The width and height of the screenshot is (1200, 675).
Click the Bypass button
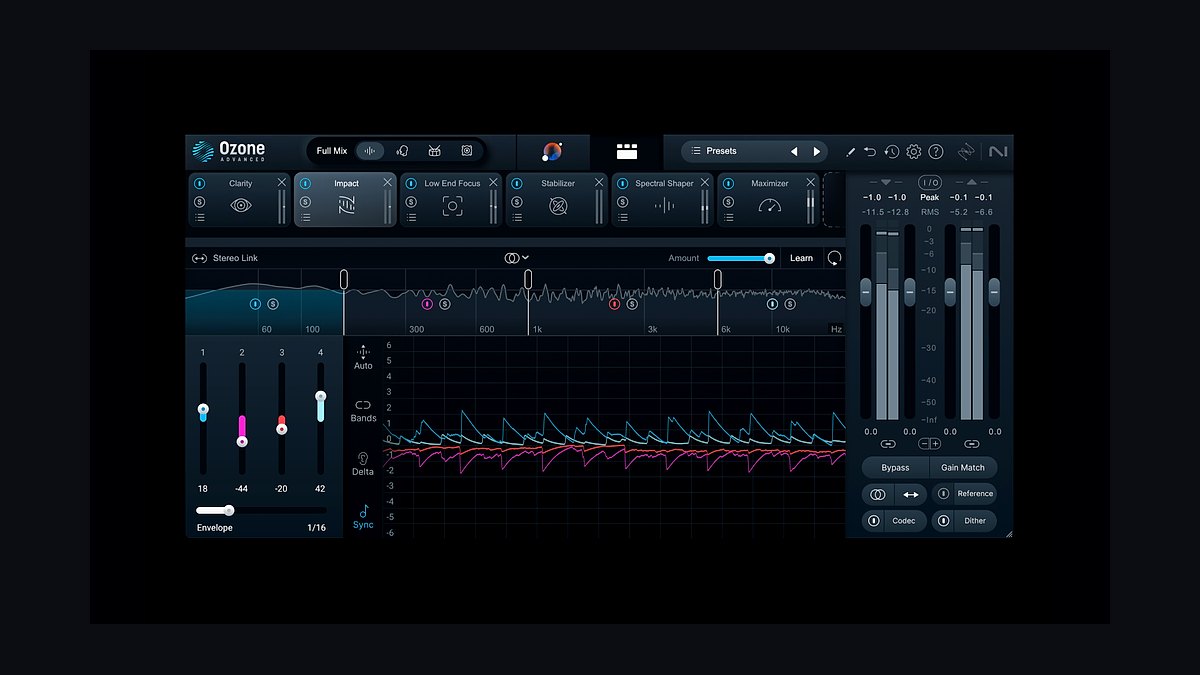(895, 467)
